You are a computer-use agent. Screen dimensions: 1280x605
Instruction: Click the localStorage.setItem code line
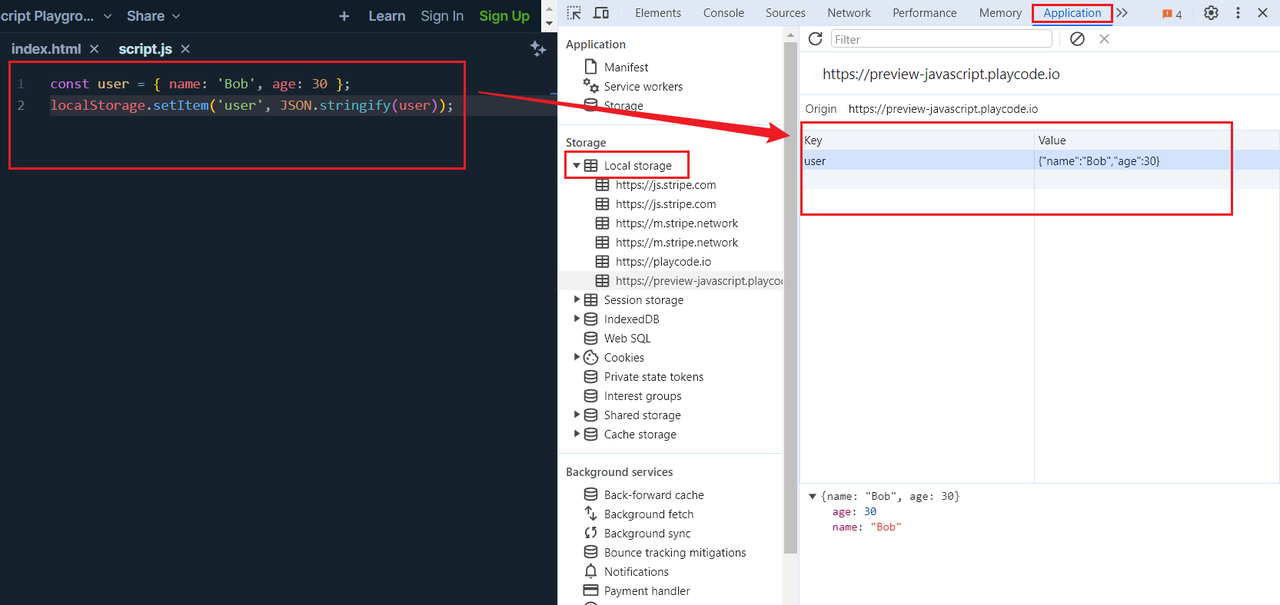(251, 105)
